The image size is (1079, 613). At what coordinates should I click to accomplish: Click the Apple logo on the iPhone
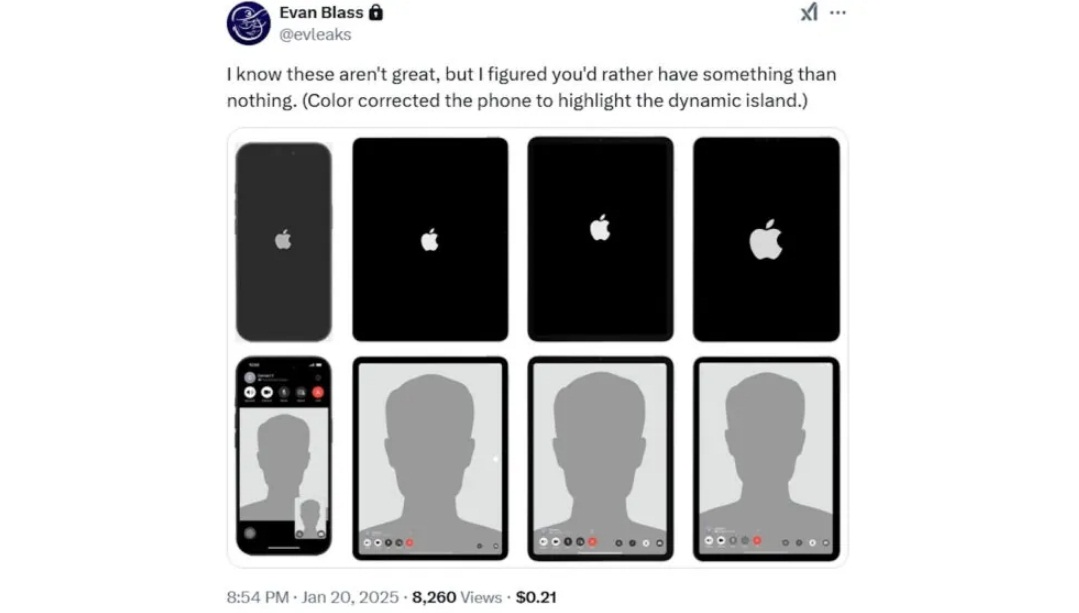283,239
